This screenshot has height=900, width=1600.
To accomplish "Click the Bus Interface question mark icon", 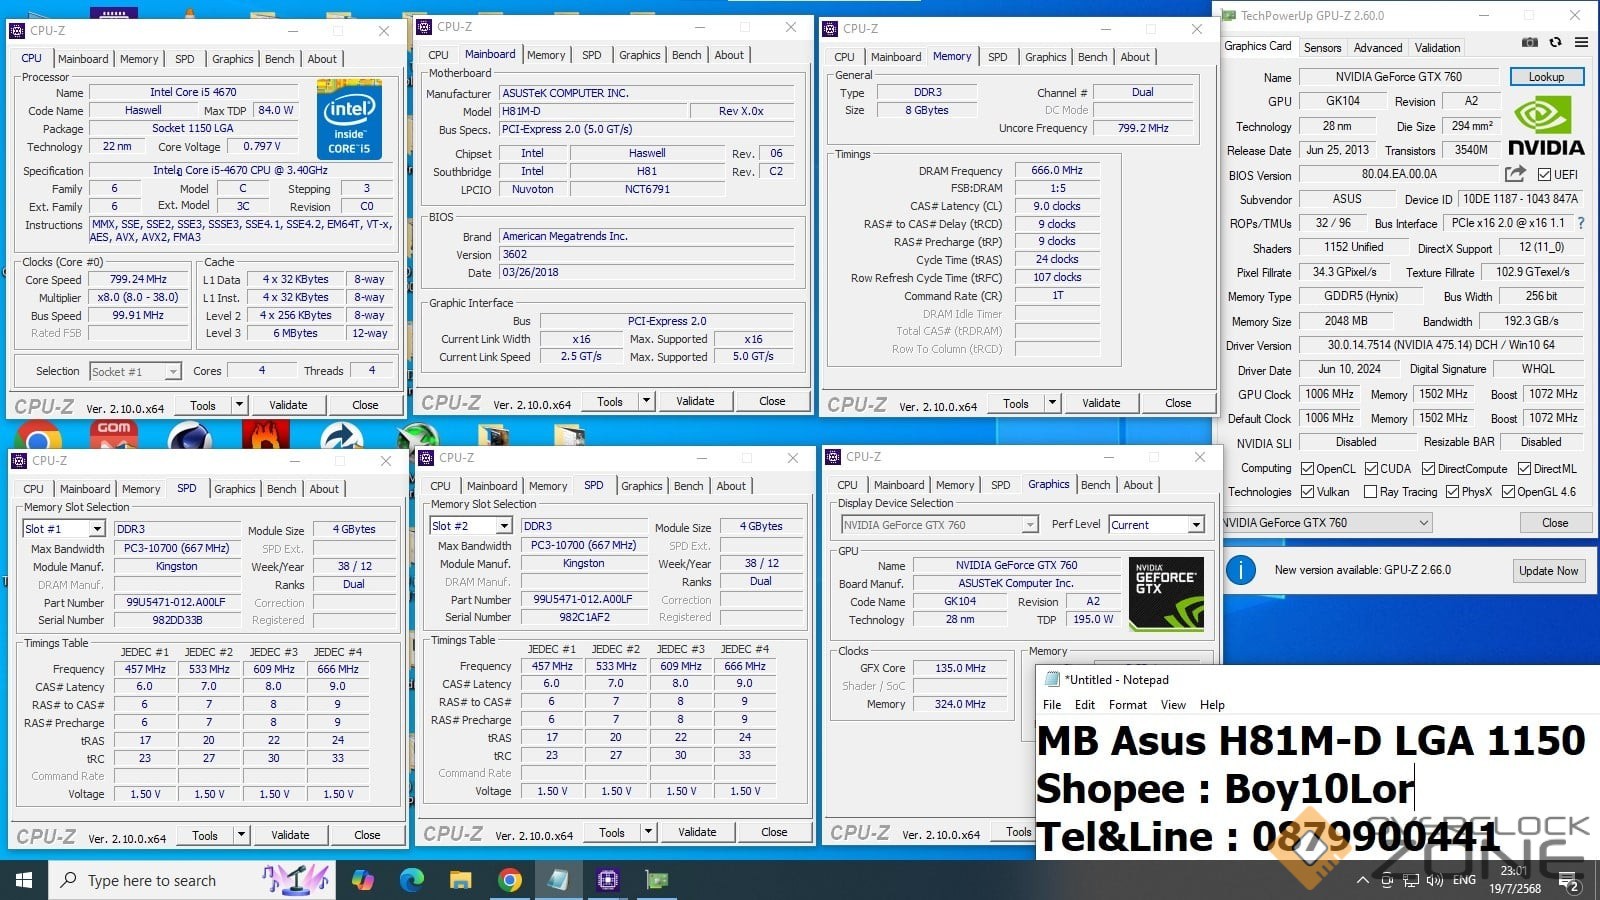I will click(1581, 223).
